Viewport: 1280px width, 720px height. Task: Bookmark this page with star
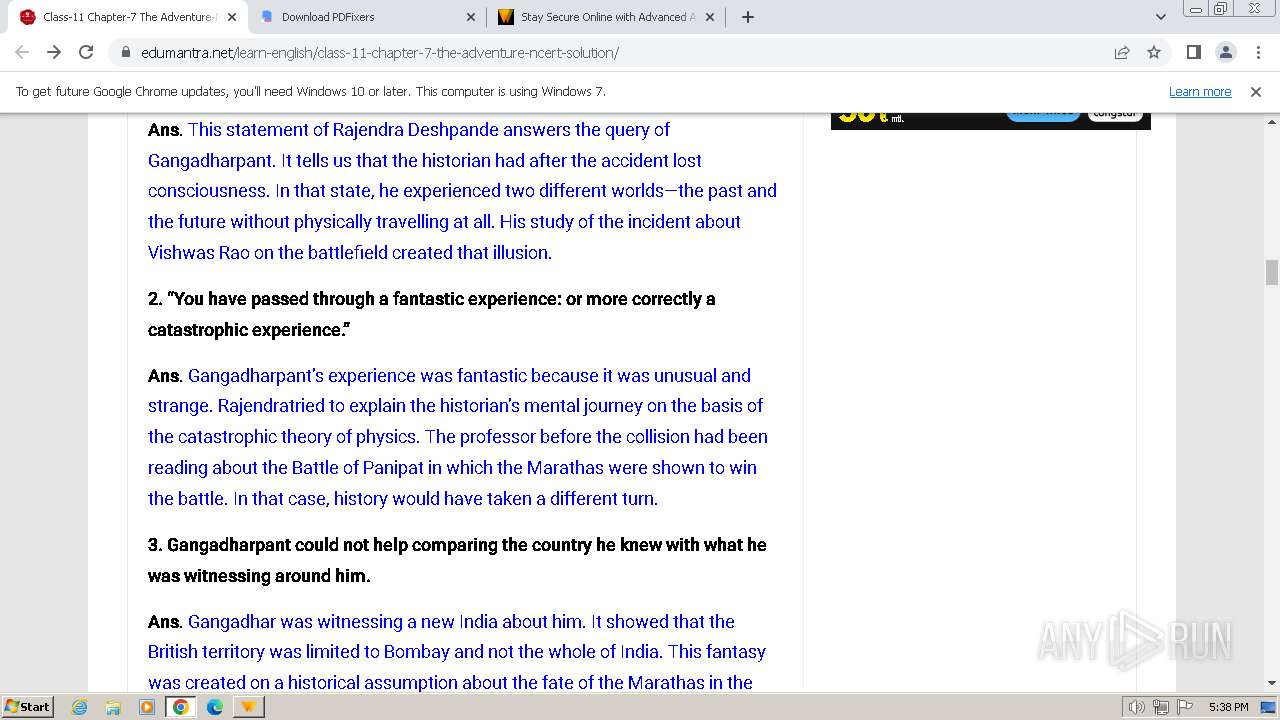pos(1154,52)
